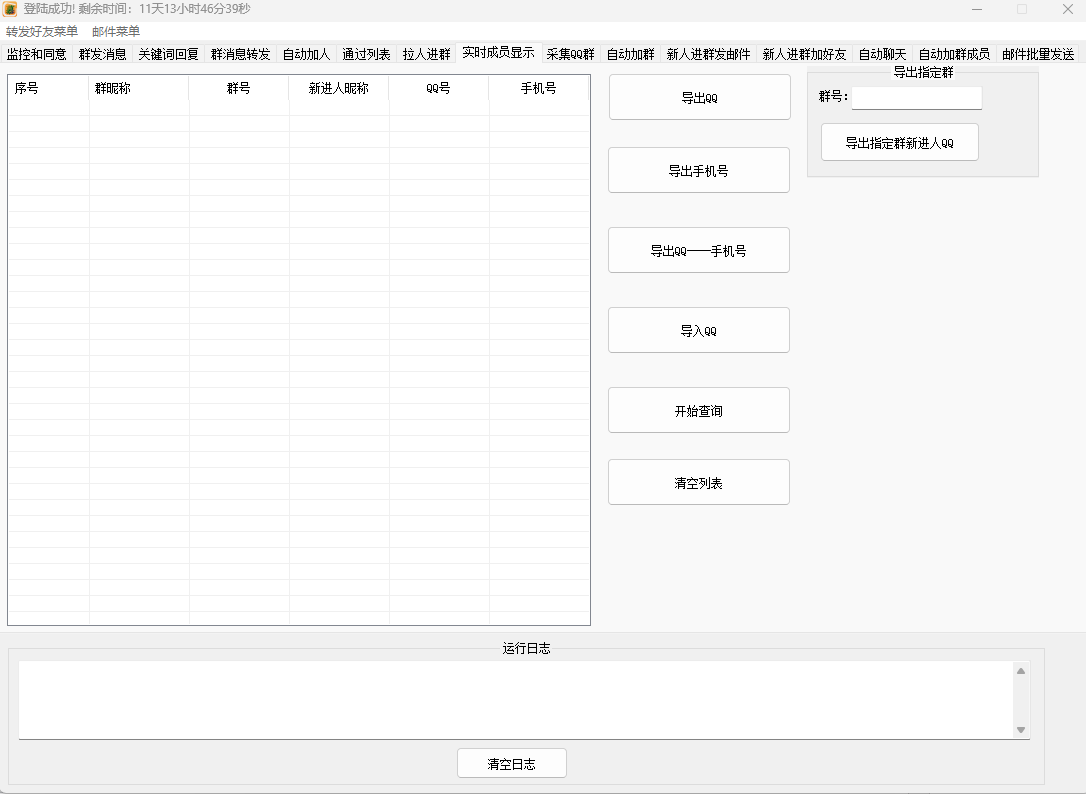Click the 导入QQ button
This screenshot has height=794, width=1086.
(x=698, y=329)
